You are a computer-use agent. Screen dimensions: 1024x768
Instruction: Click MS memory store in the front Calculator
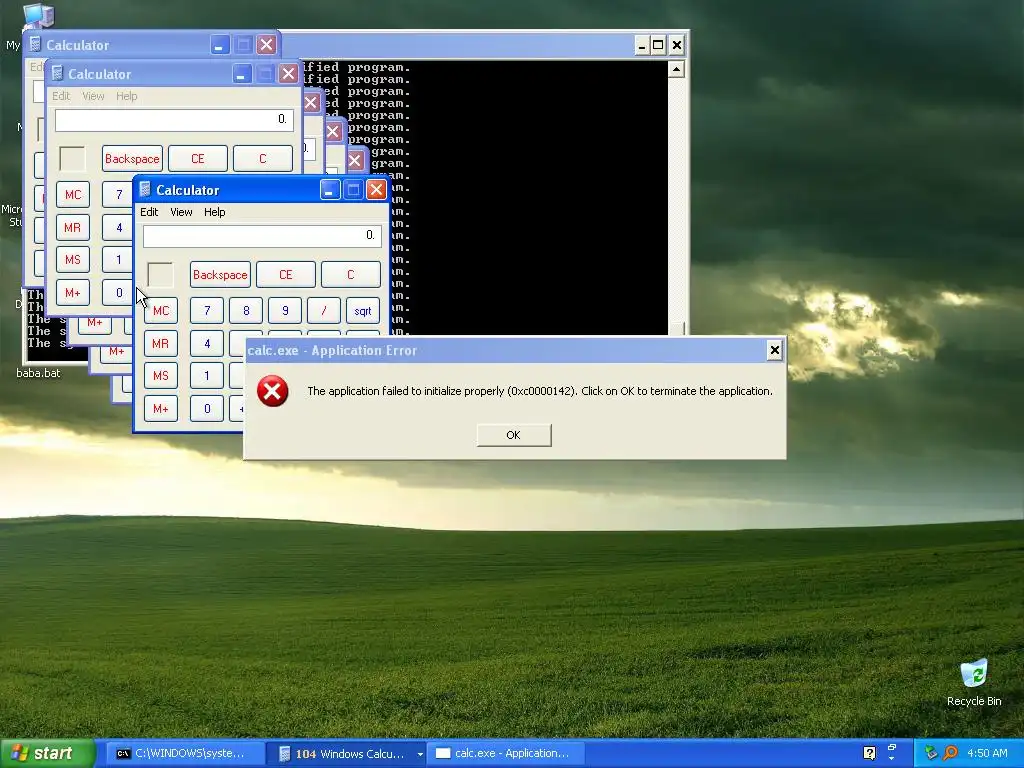pos(161,376)
